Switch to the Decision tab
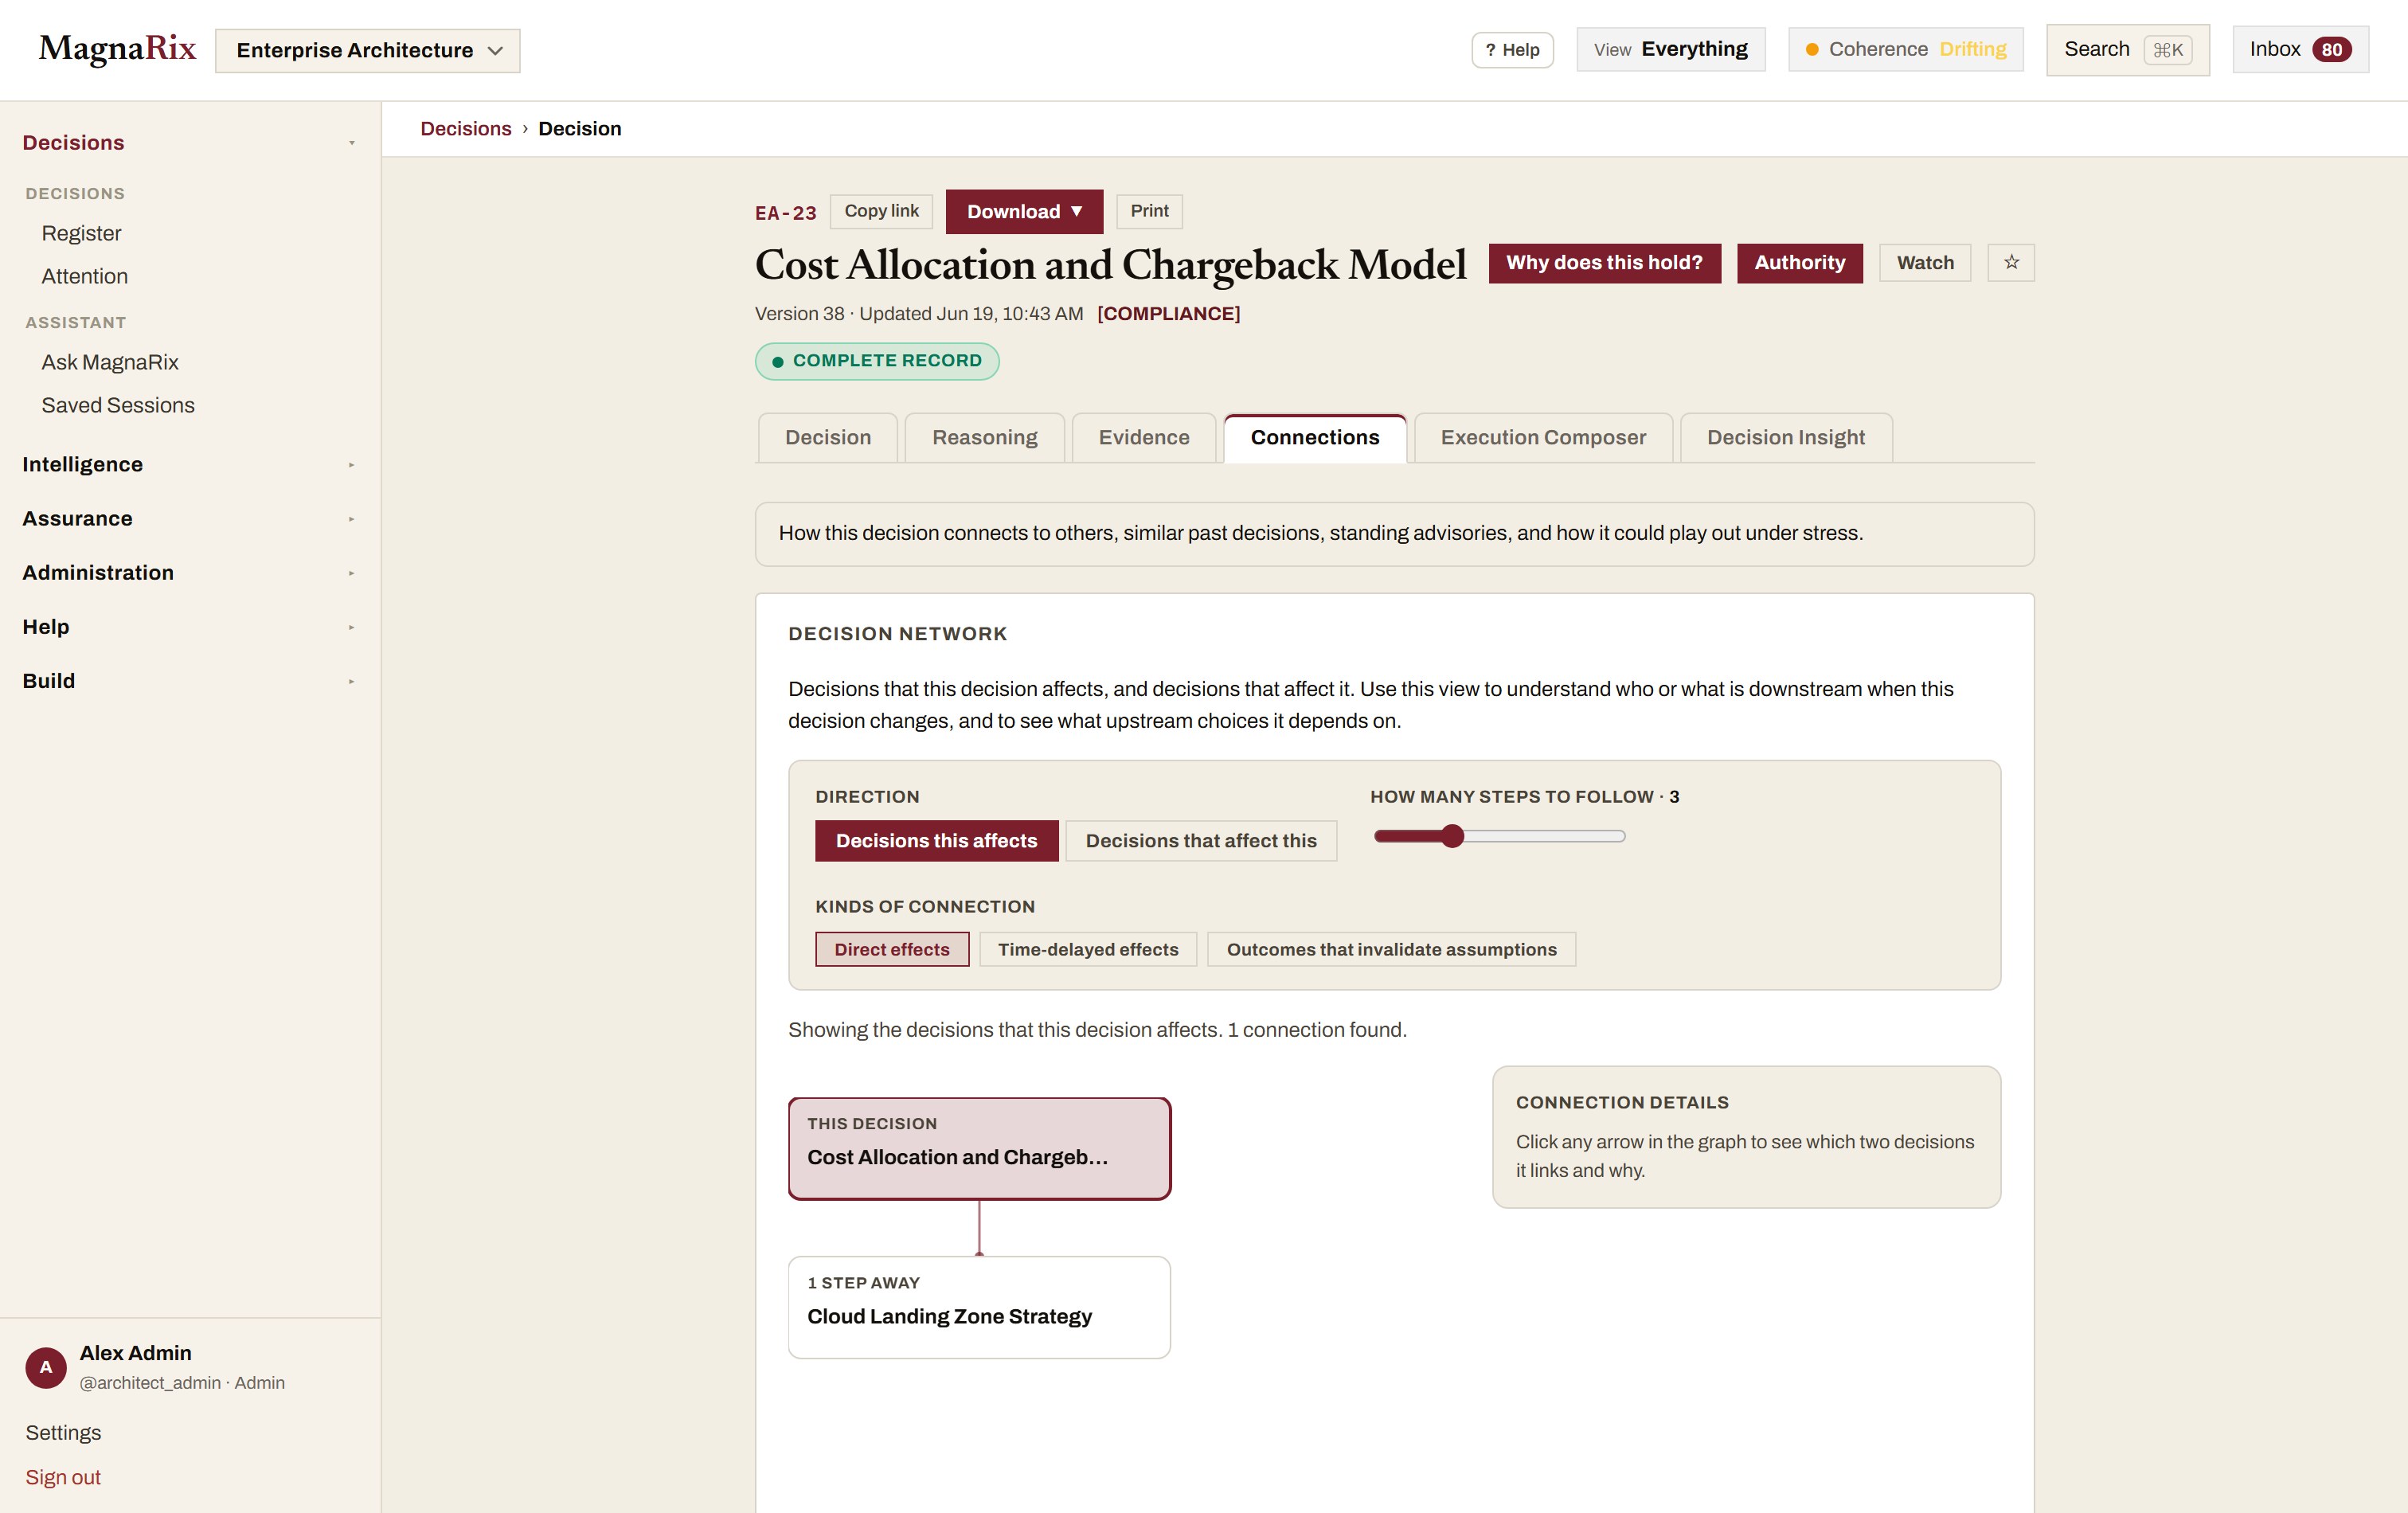2408x1513 pixels. click(x=828, y=437)
